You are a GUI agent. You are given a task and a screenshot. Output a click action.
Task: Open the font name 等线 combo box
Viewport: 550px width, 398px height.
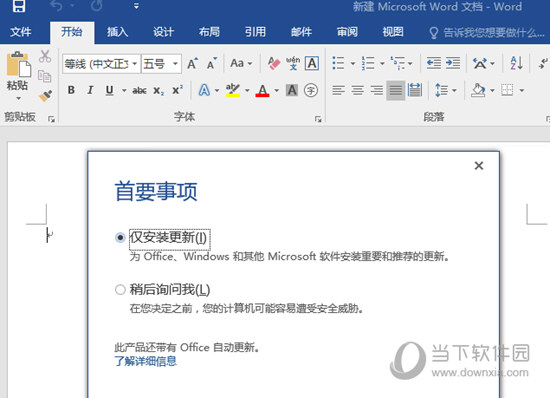click(x=101, y=64)
